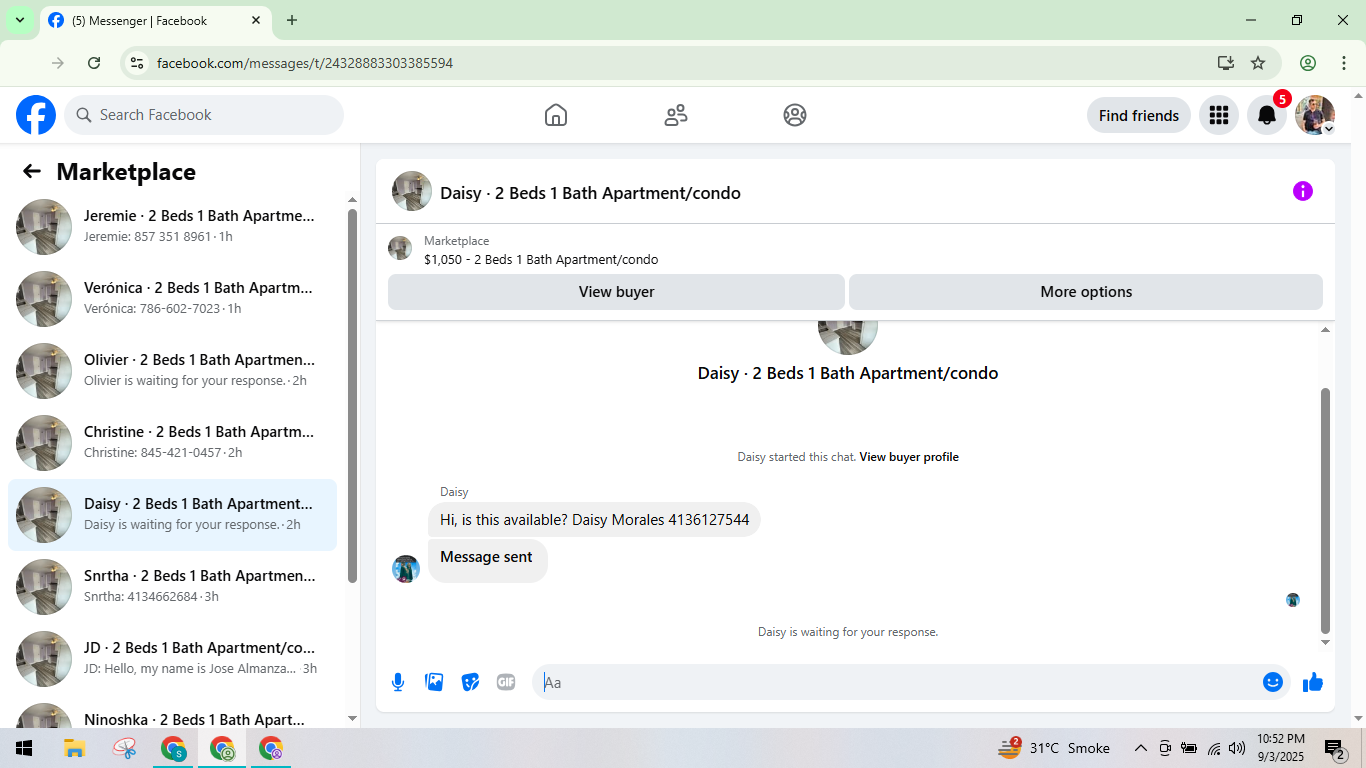The height and width of the screenshot is (768, 1366).
Task: Focus the Search Facebook field
Action: [204, 115]
